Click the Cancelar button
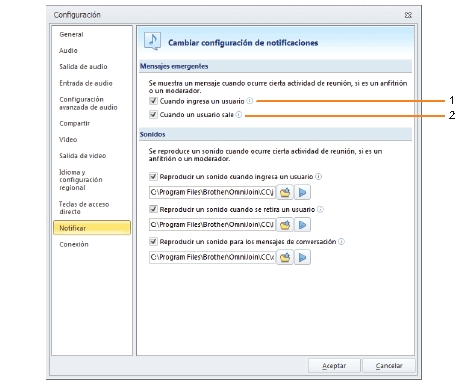 pyautogui.click(x=389, y=366)
